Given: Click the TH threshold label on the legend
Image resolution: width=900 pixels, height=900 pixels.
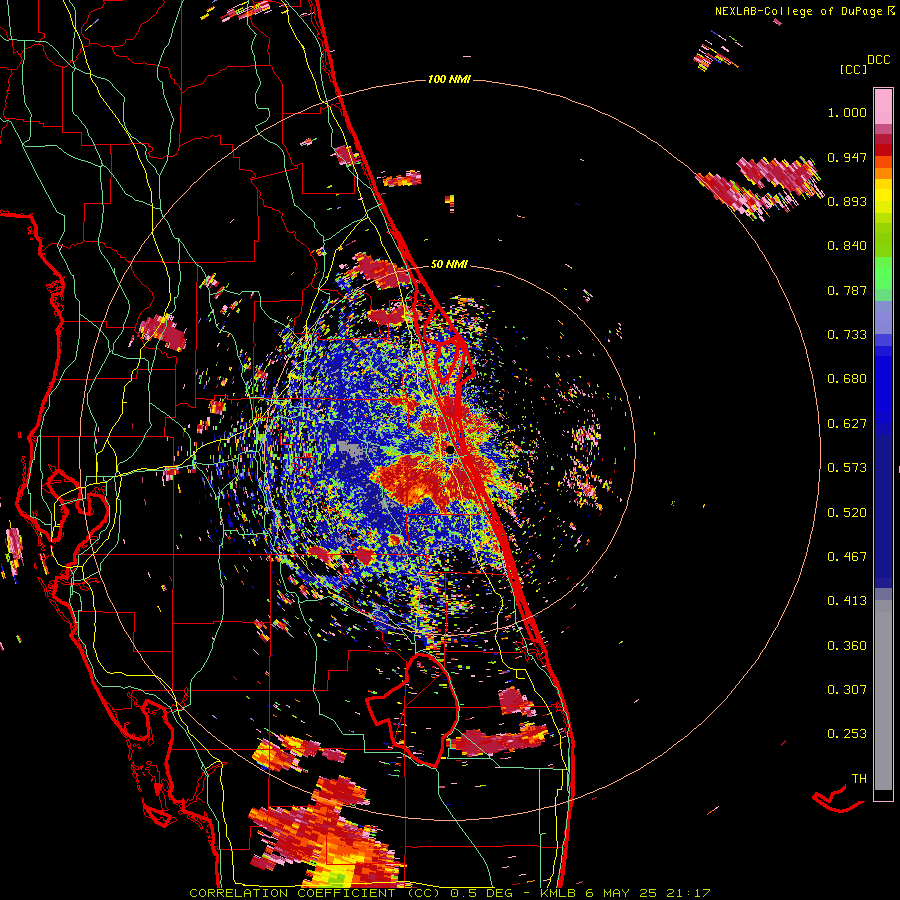Looking at the screenshot, I should click(x=859, y=779).
